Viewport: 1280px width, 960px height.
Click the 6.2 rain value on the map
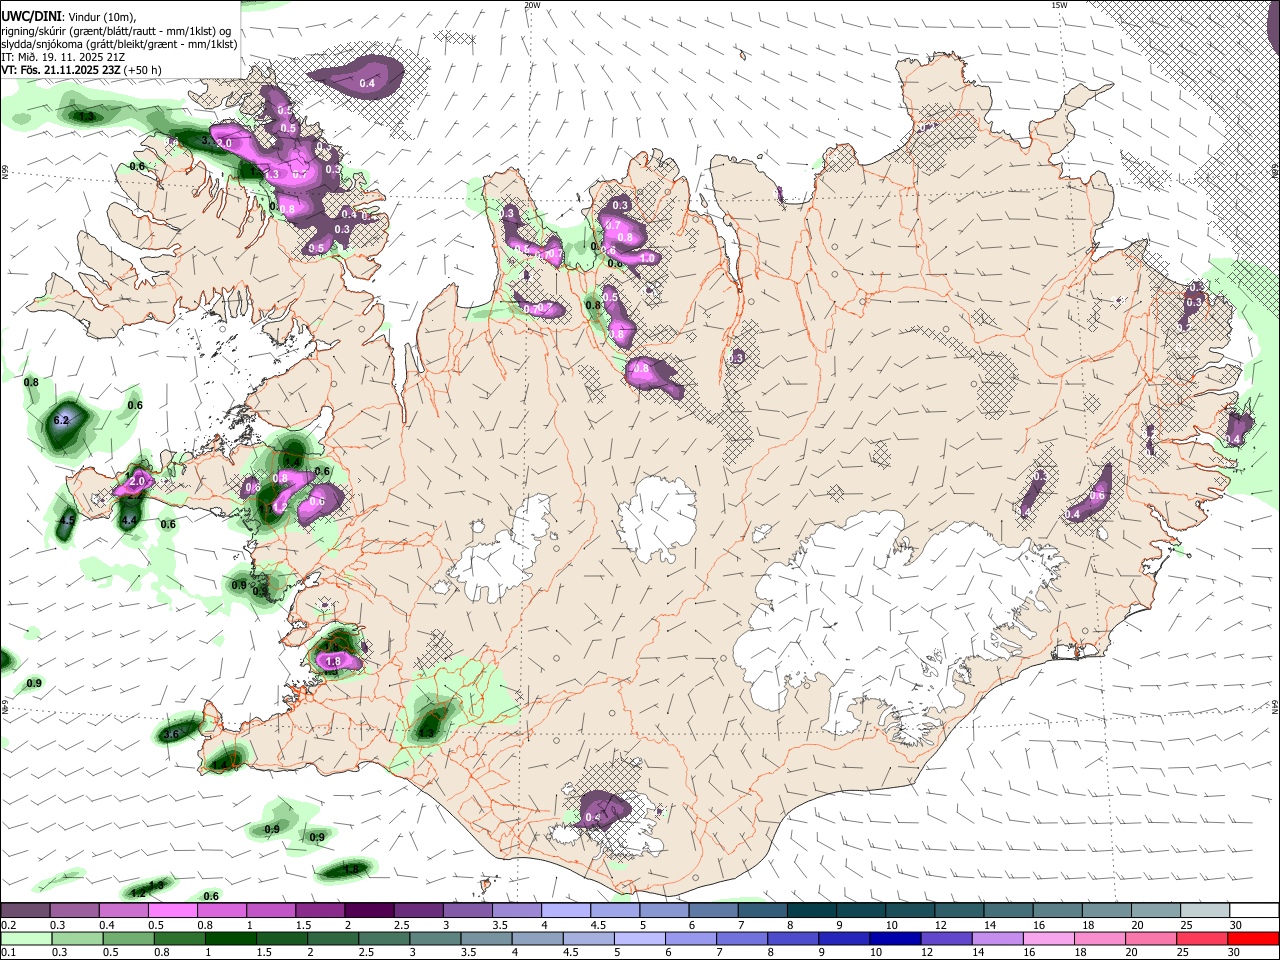click(61, 420)
